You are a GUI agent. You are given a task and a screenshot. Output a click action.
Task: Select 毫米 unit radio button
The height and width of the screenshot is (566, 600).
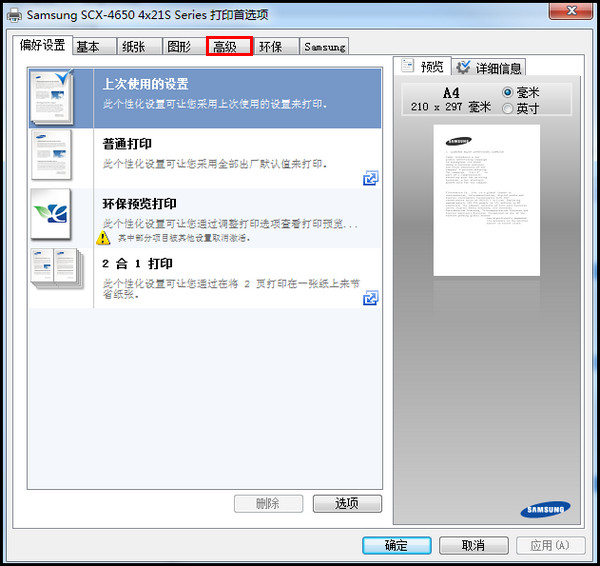(507, 92)
